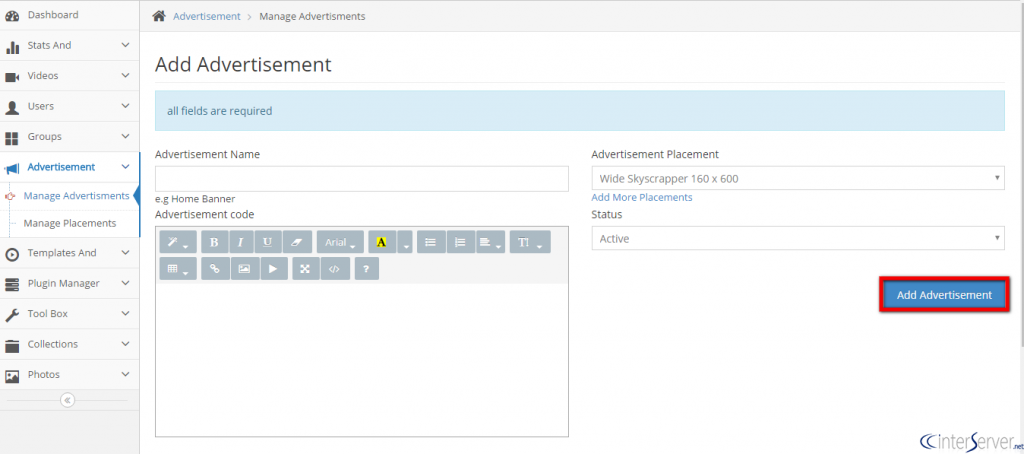1024x454 pixels.
Task: Insert an ordered numbered list
Action: (460, 242)
